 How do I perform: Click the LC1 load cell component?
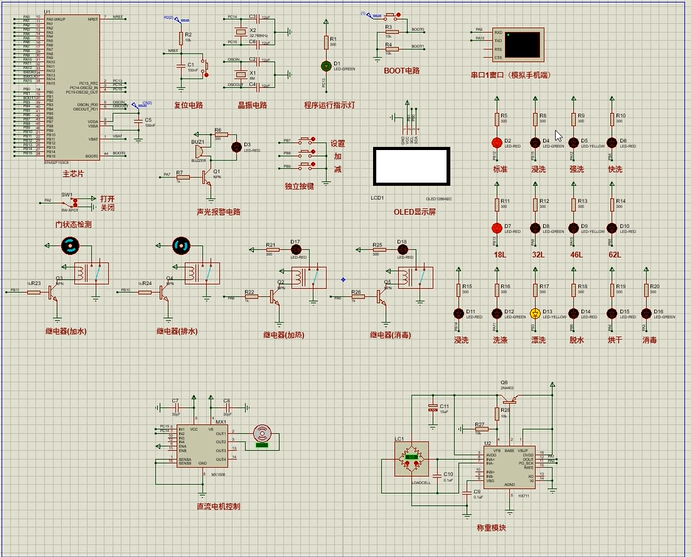point(412,459)
